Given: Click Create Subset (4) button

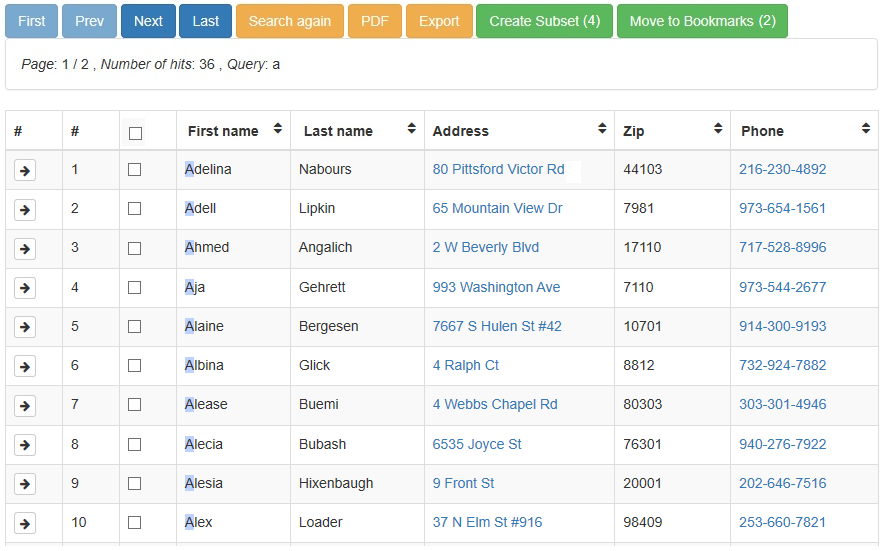Looking at the screenshot, I should click(x=545, y=21).
